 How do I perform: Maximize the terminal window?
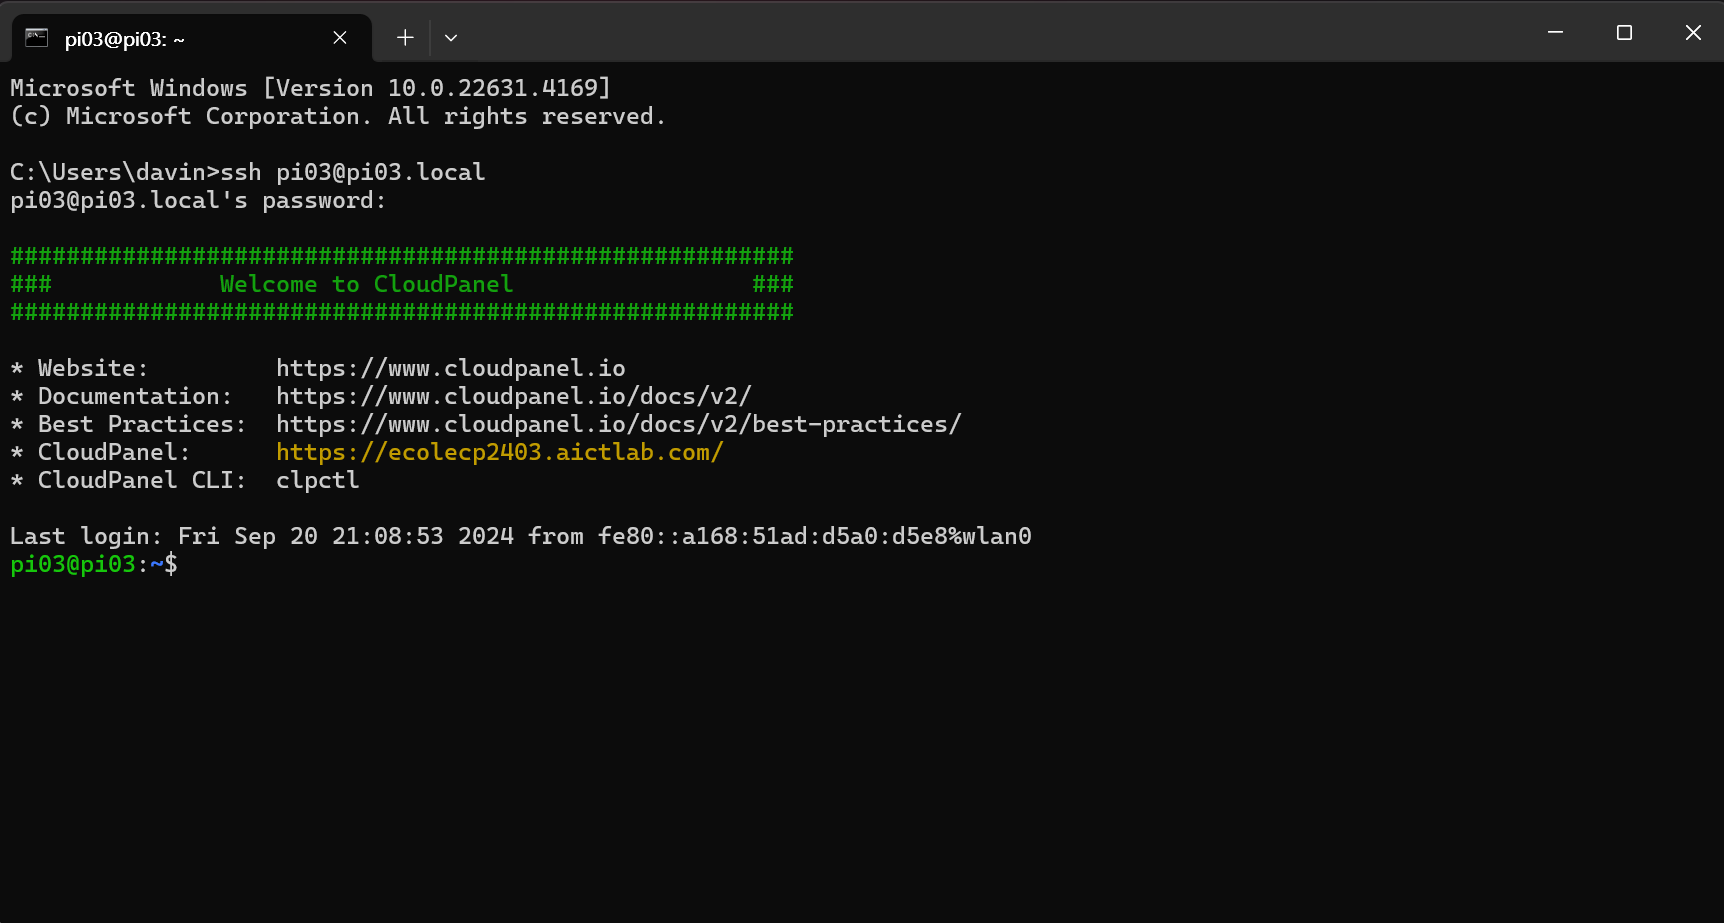coord(1624,32)
